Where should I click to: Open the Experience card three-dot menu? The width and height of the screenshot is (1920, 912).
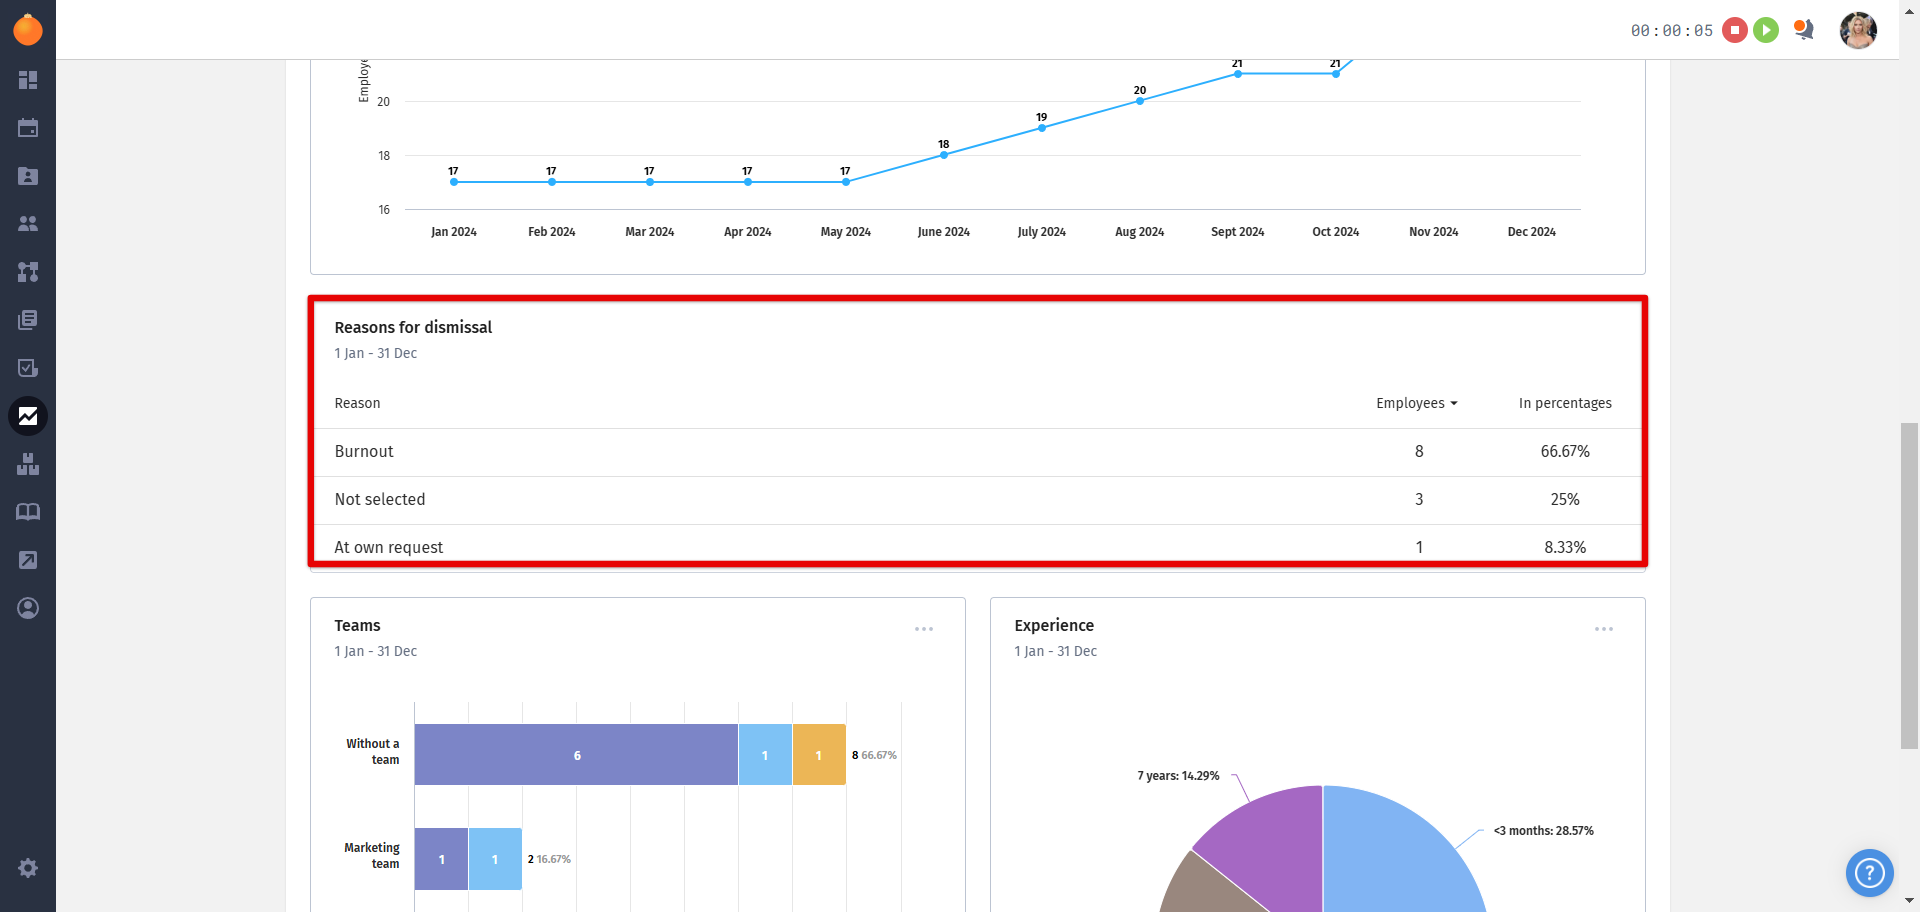coord(1604,629)
